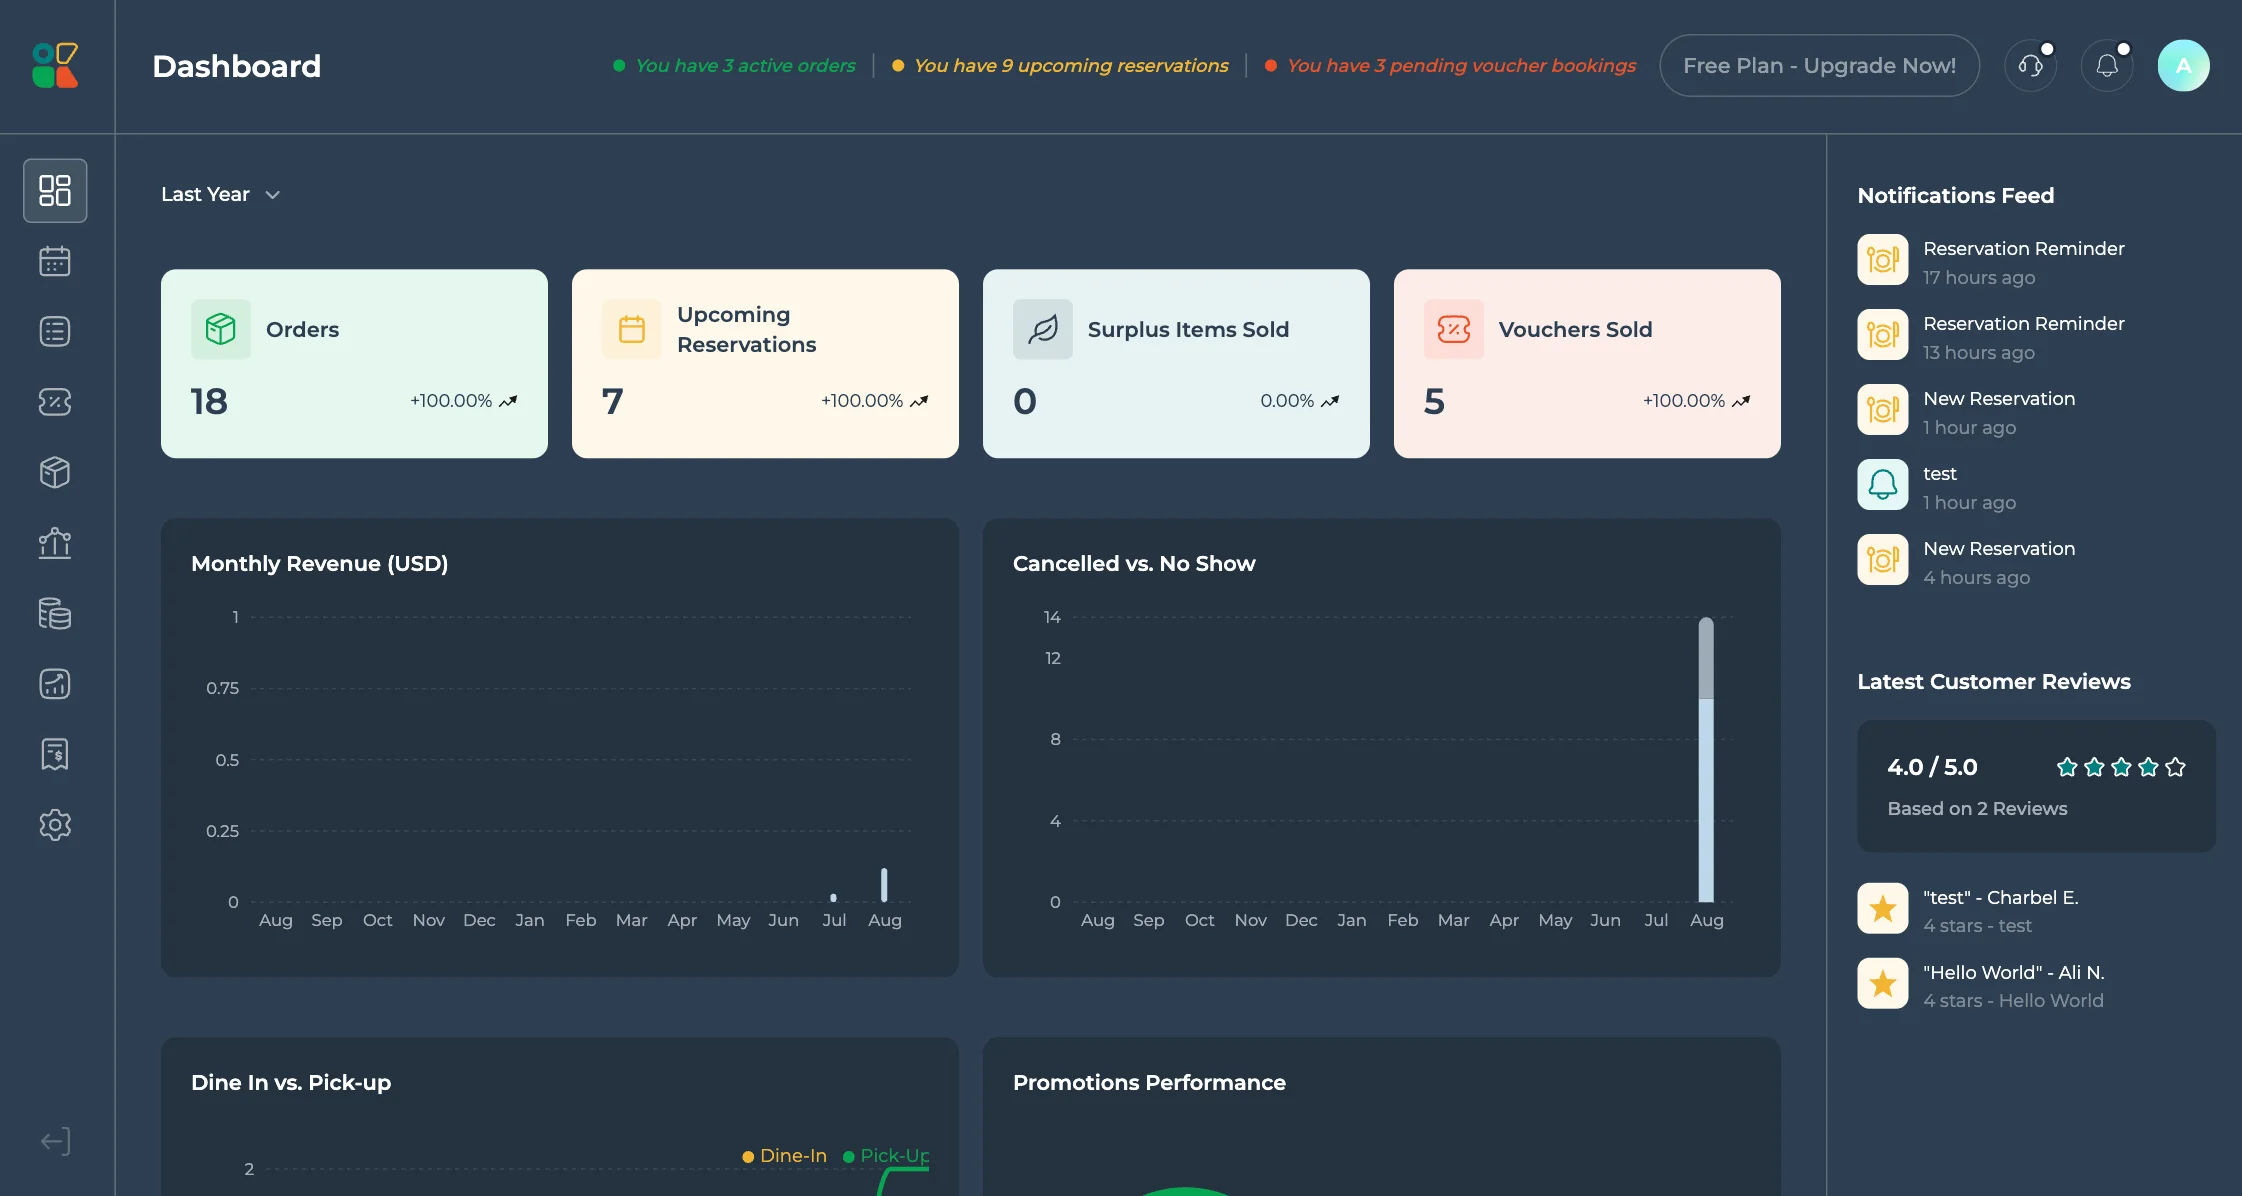This screenshot has width=2242, height=1196.
Task: Click the app logo in top-left corner
Action: pyautogui.click(x=55, y=65)
